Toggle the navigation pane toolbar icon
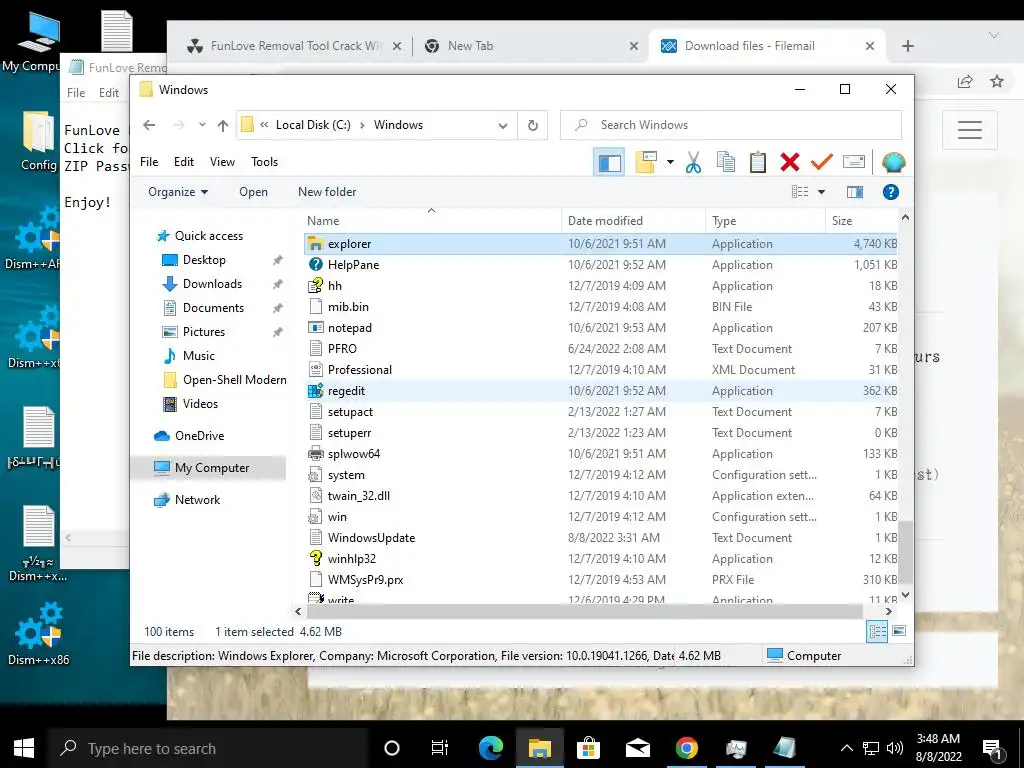Screen dimensions: 1024x768 [609, 162]
